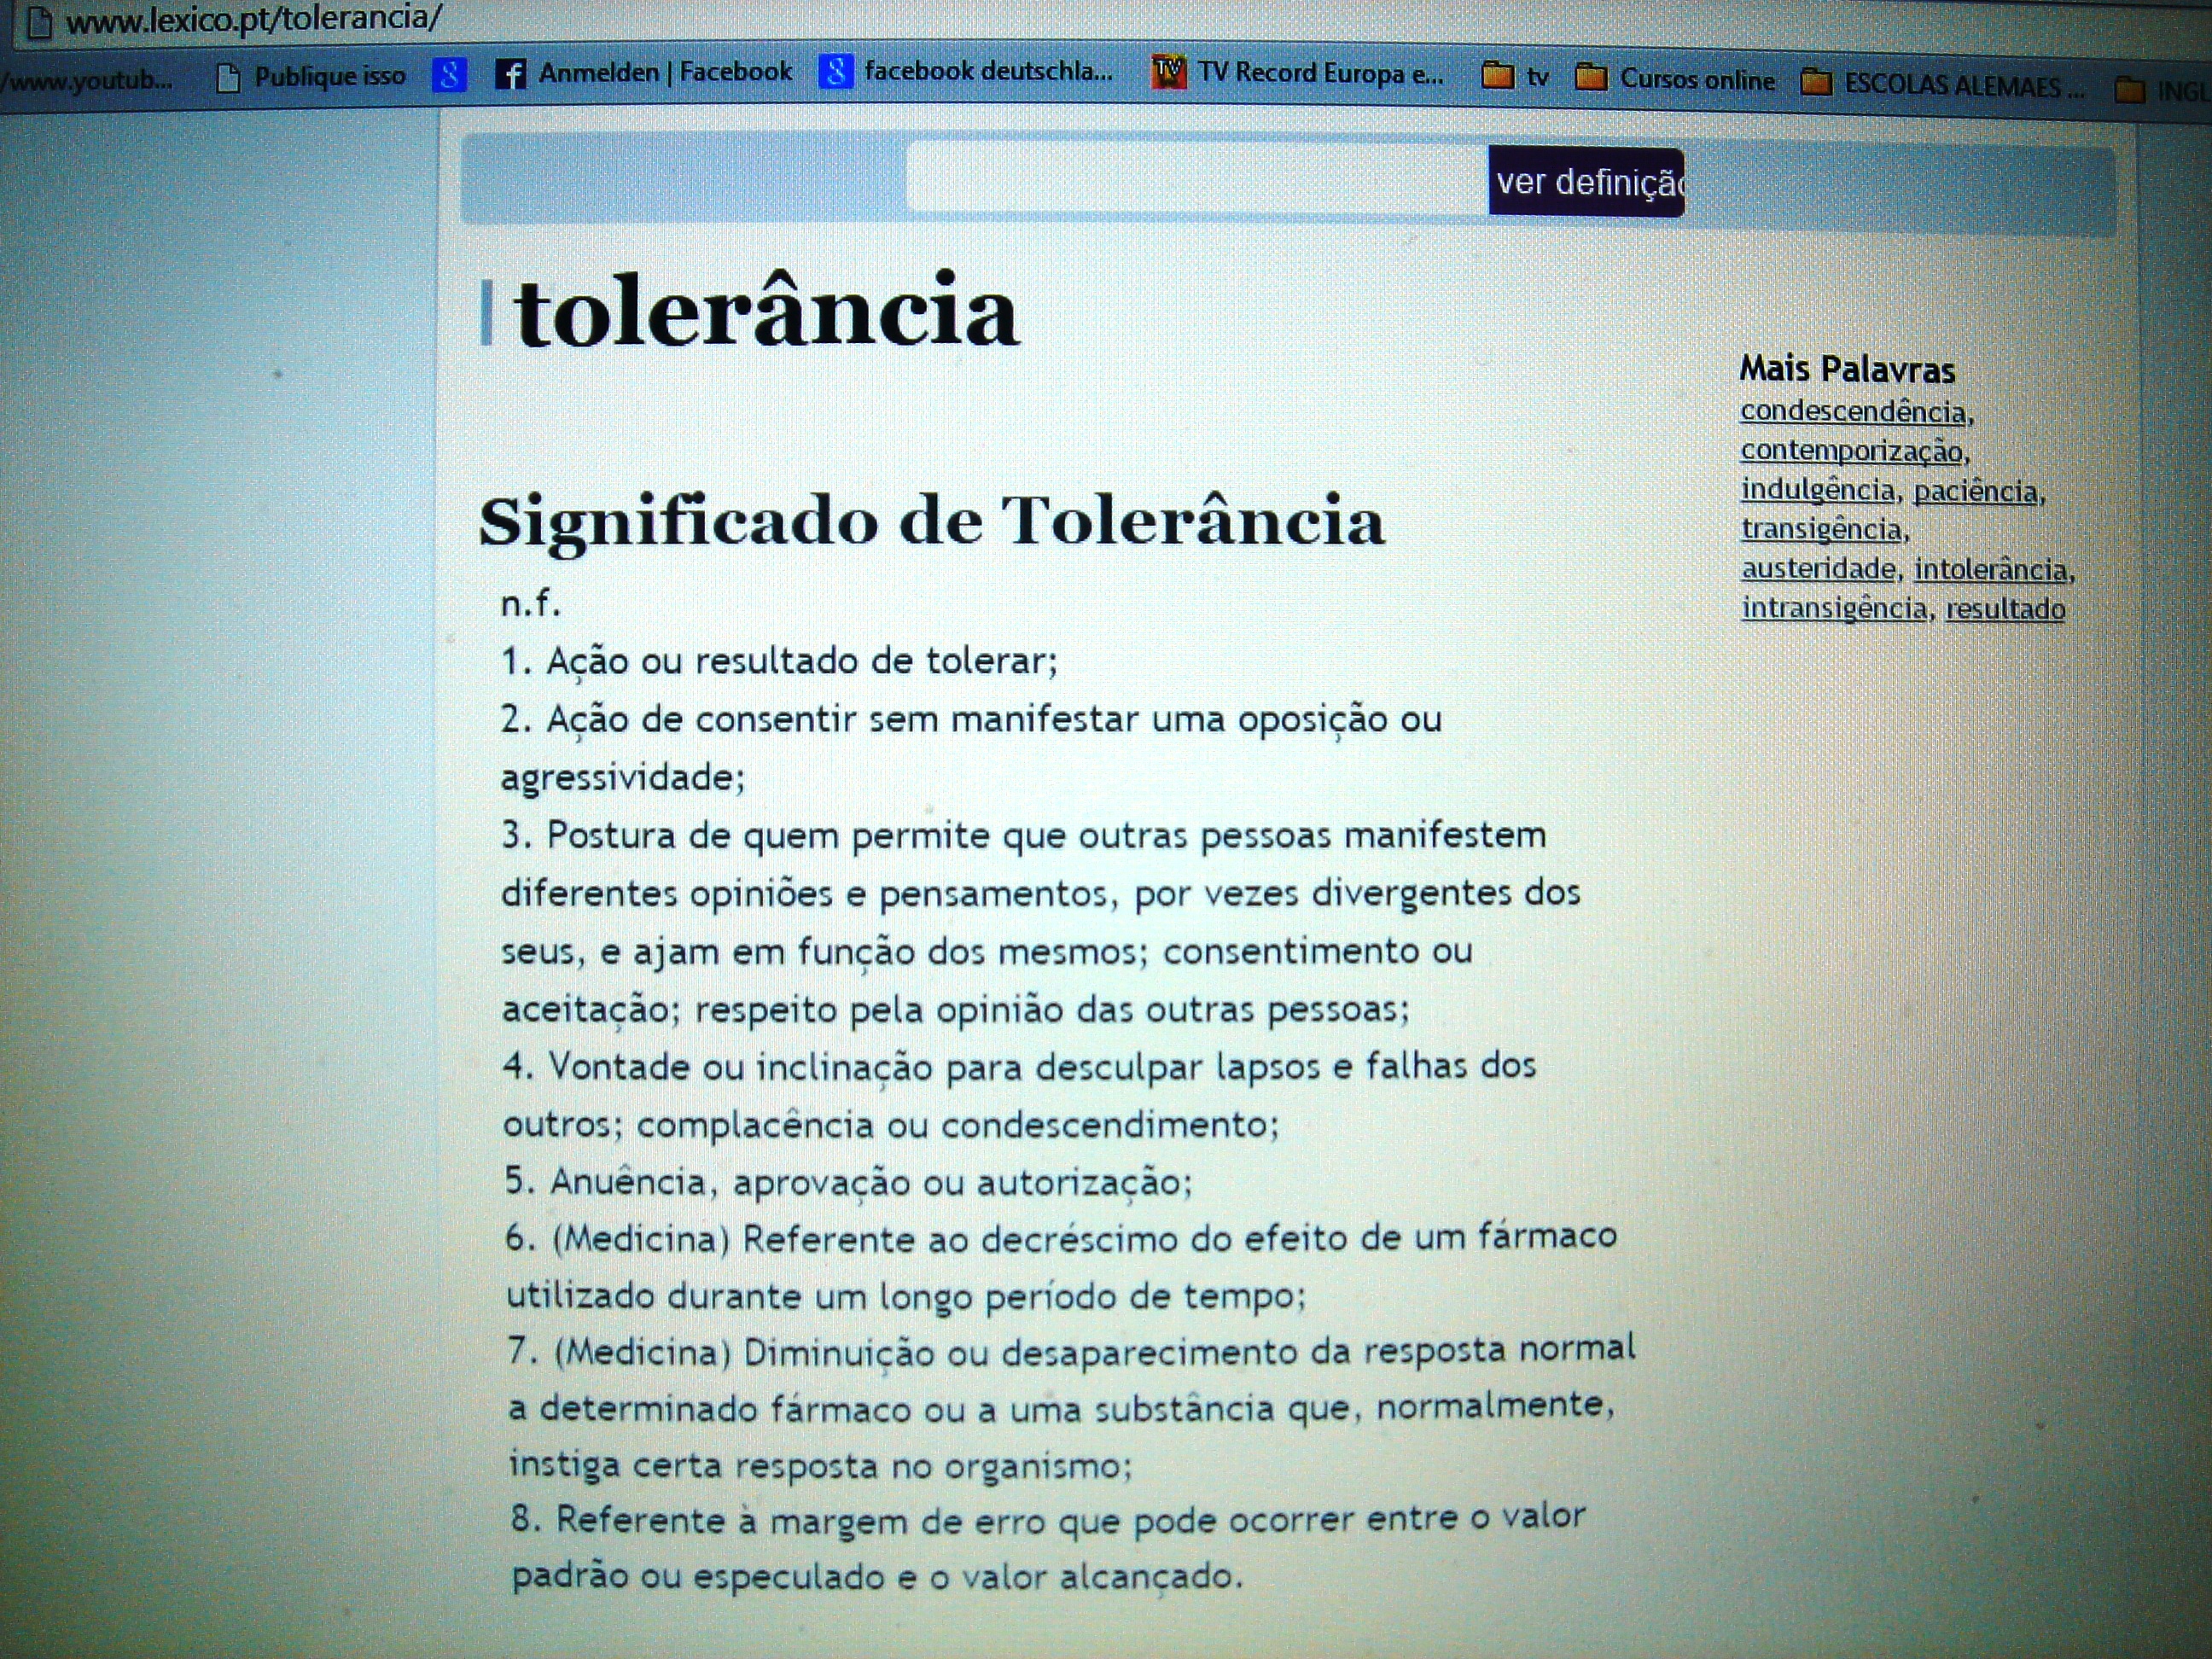Click the austeridade link

1818,569
